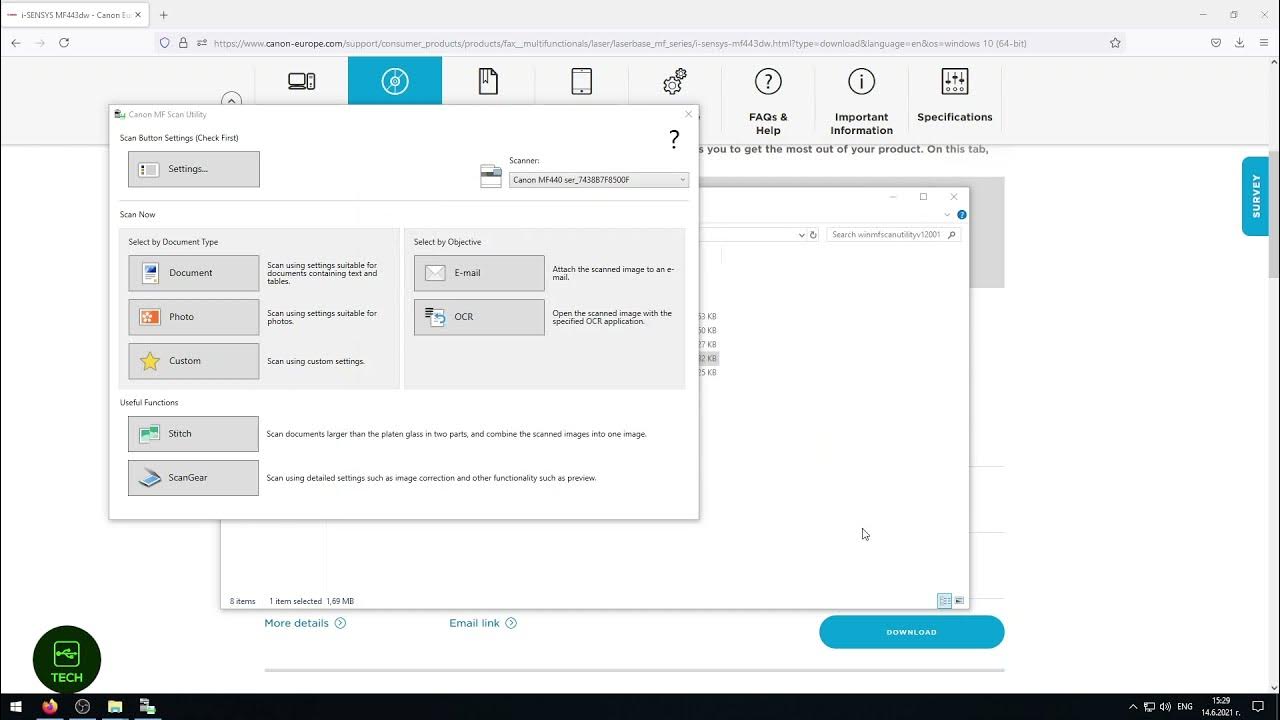Open OBS Studio from the taskbar

tap(82, 707)
